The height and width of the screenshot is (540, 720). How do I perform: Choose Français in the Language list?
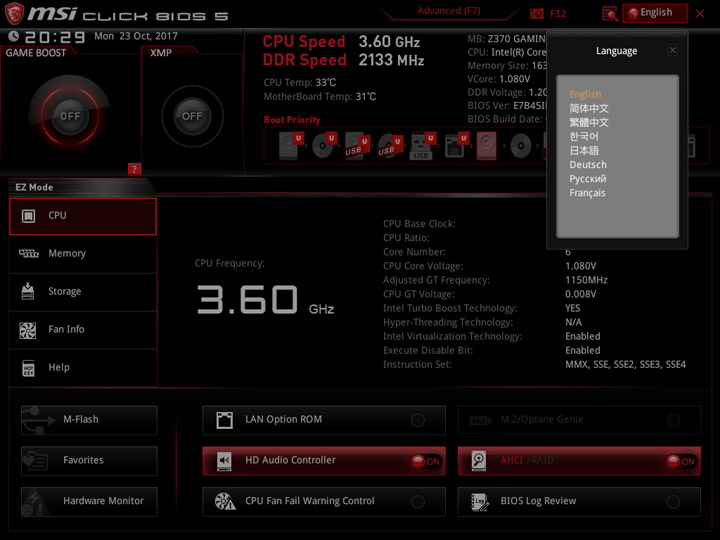[x=587, y=193]
